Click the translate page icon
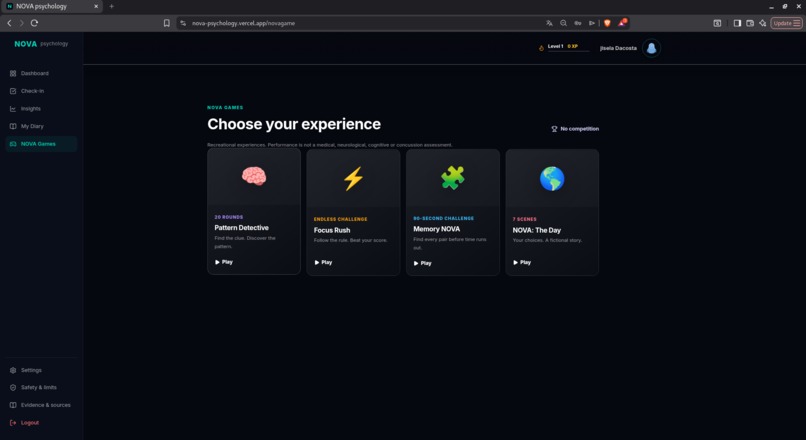 [549, 23]
